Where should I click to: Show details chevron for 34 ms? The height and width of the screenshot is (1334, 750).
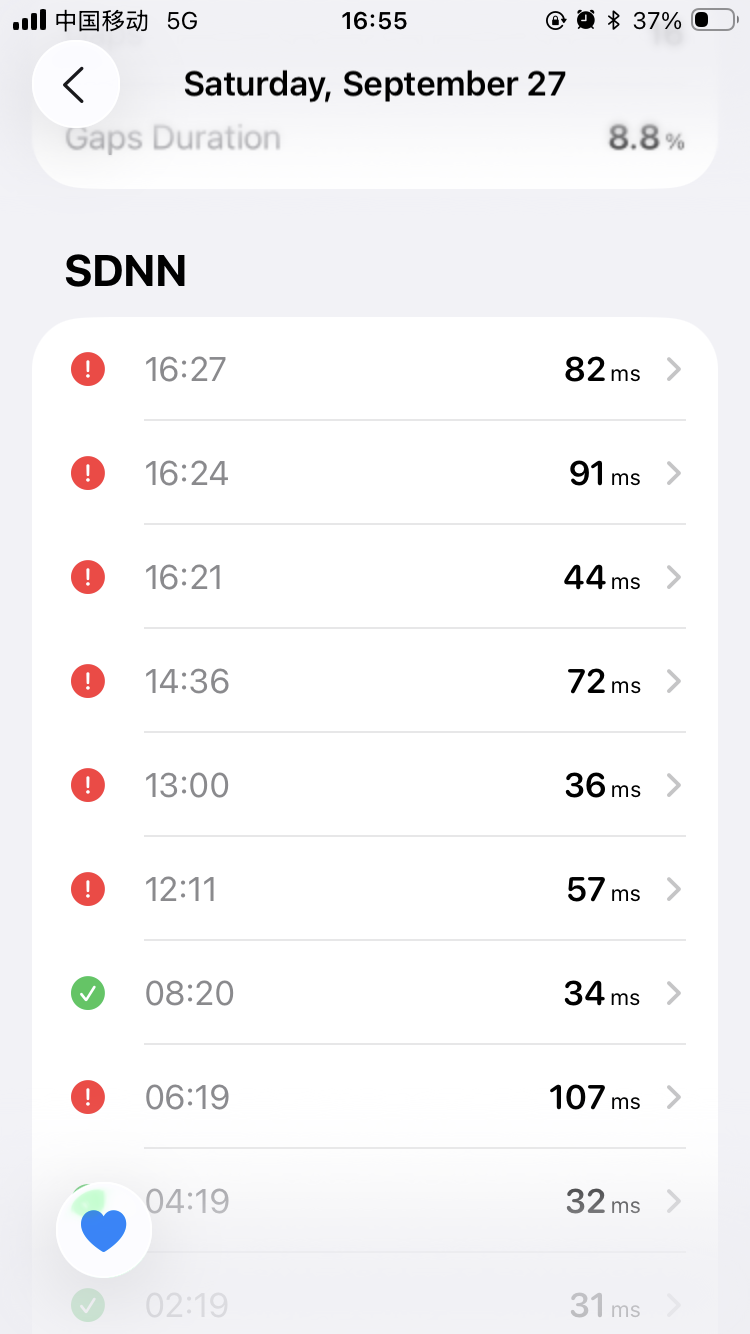tap(674, 994)
